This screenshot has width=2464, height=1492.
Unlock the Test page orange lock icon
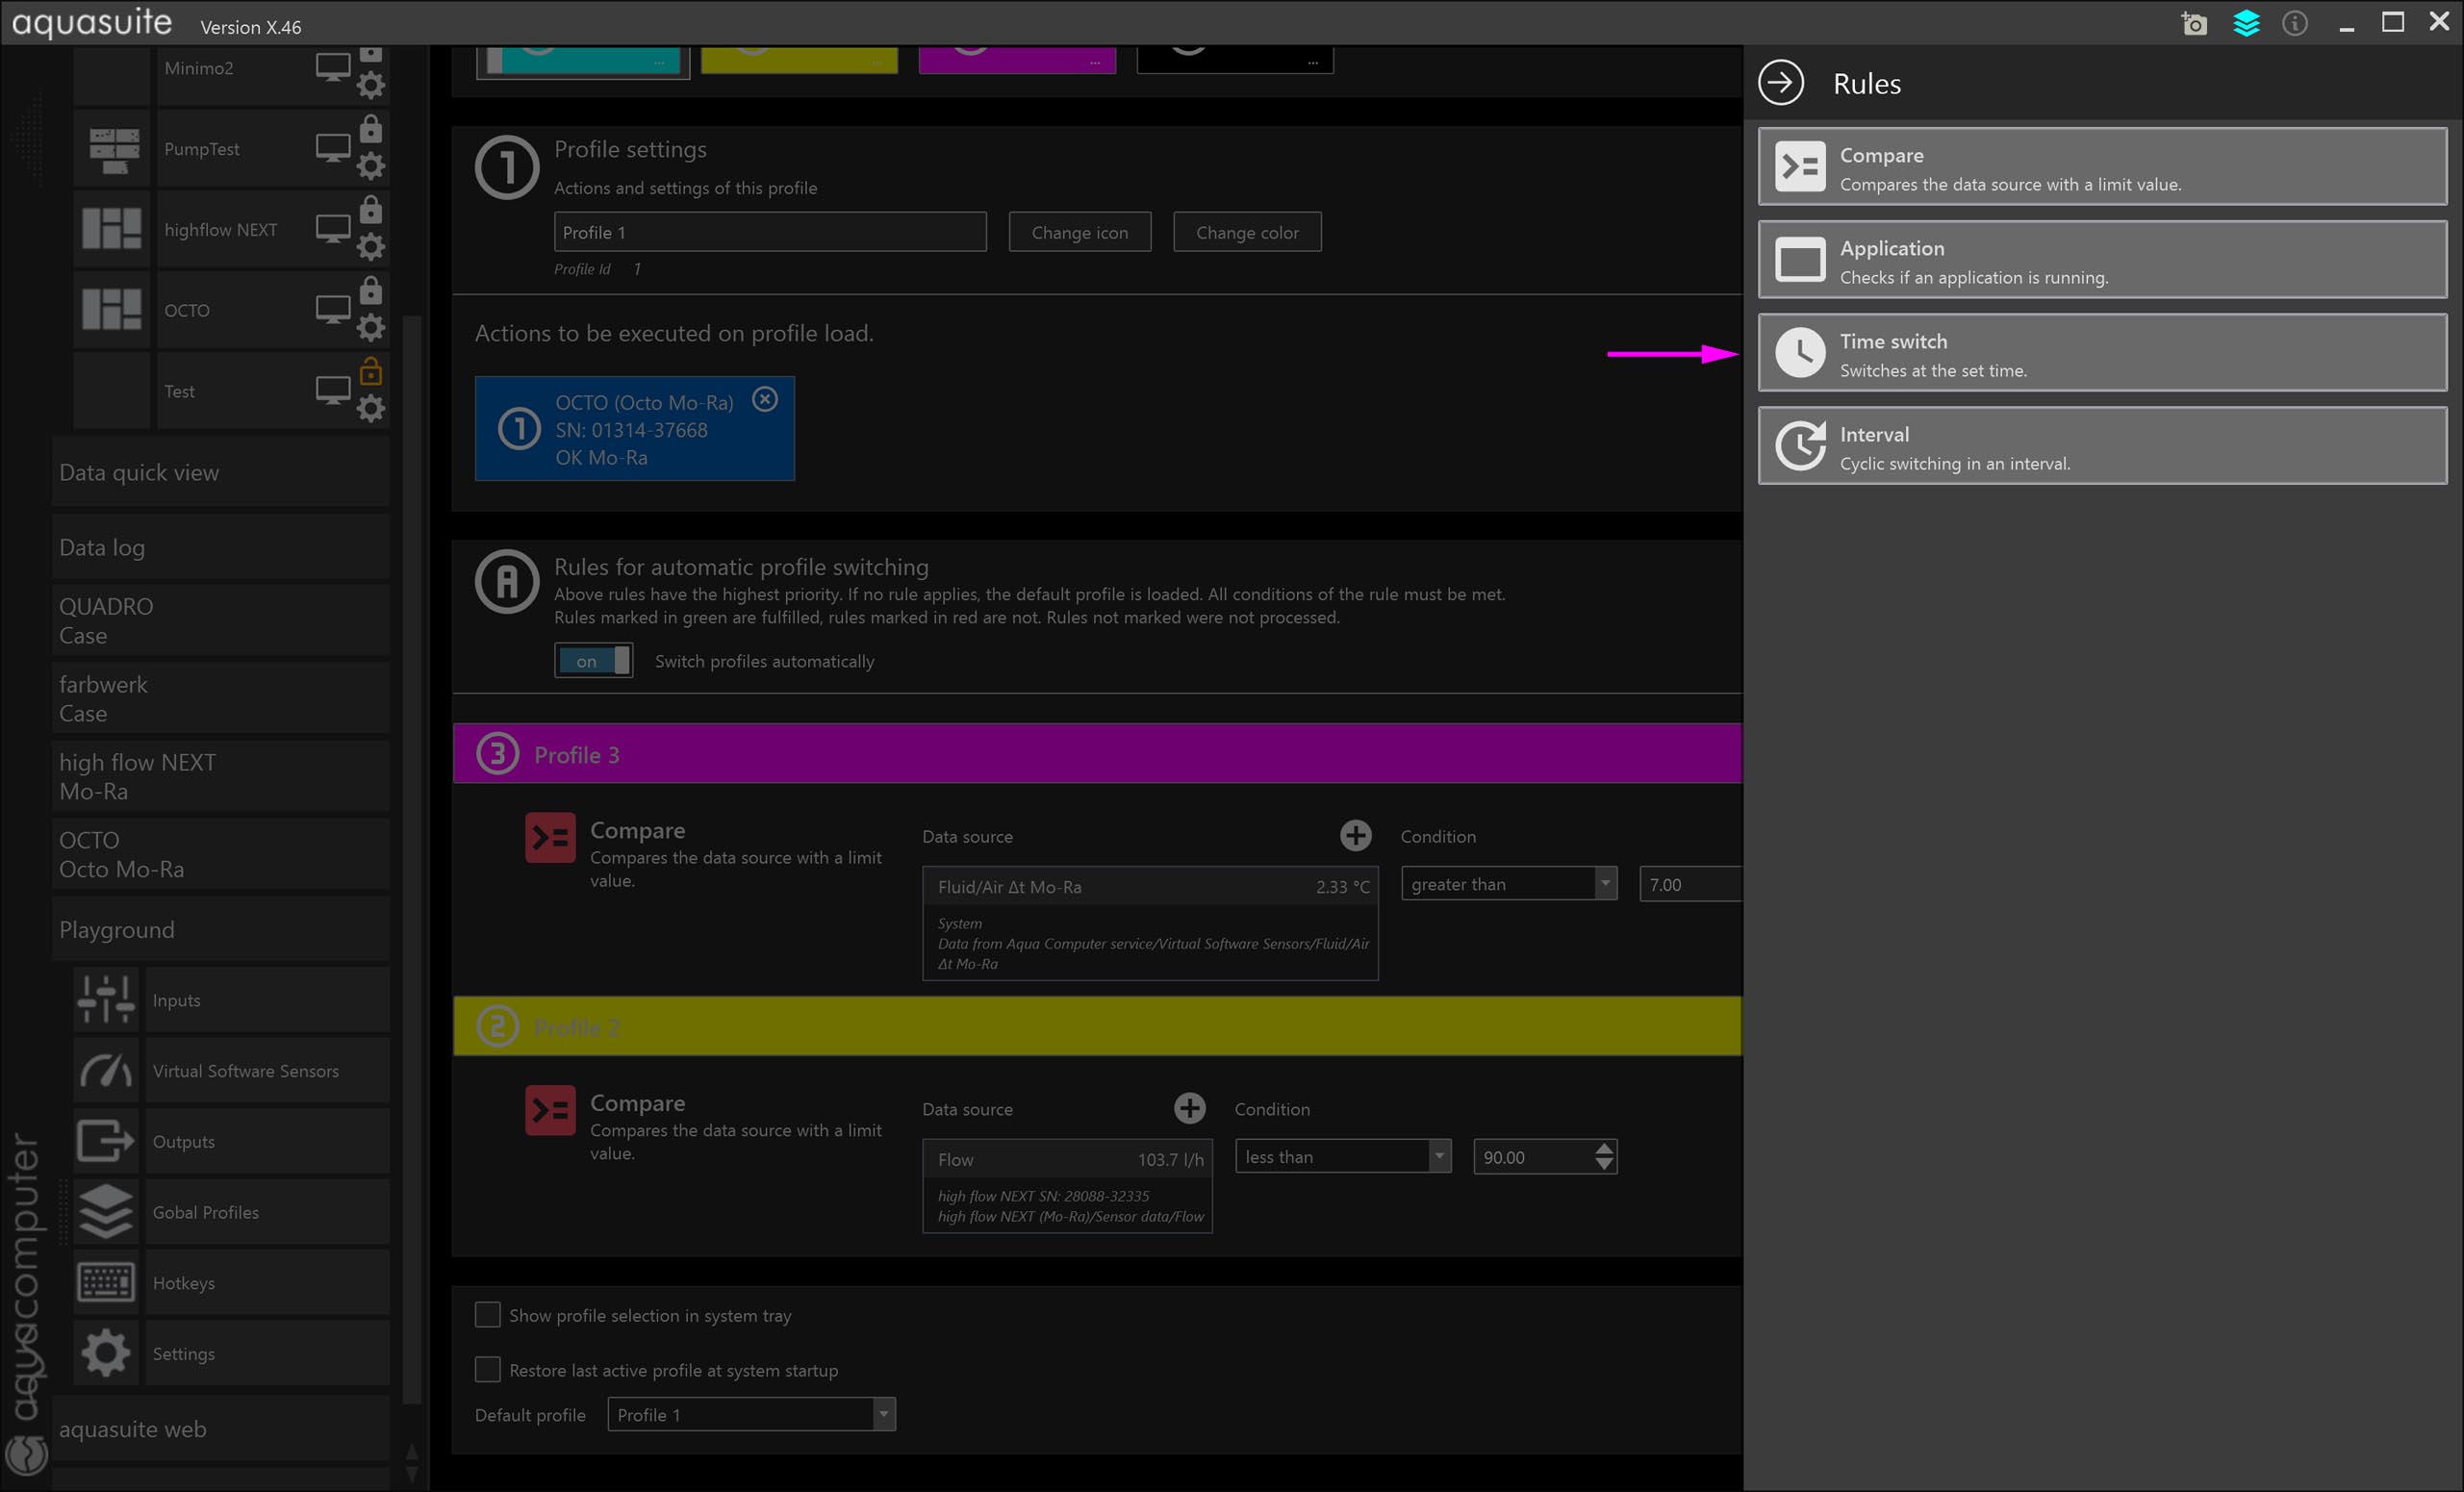[x=371, y=372]
